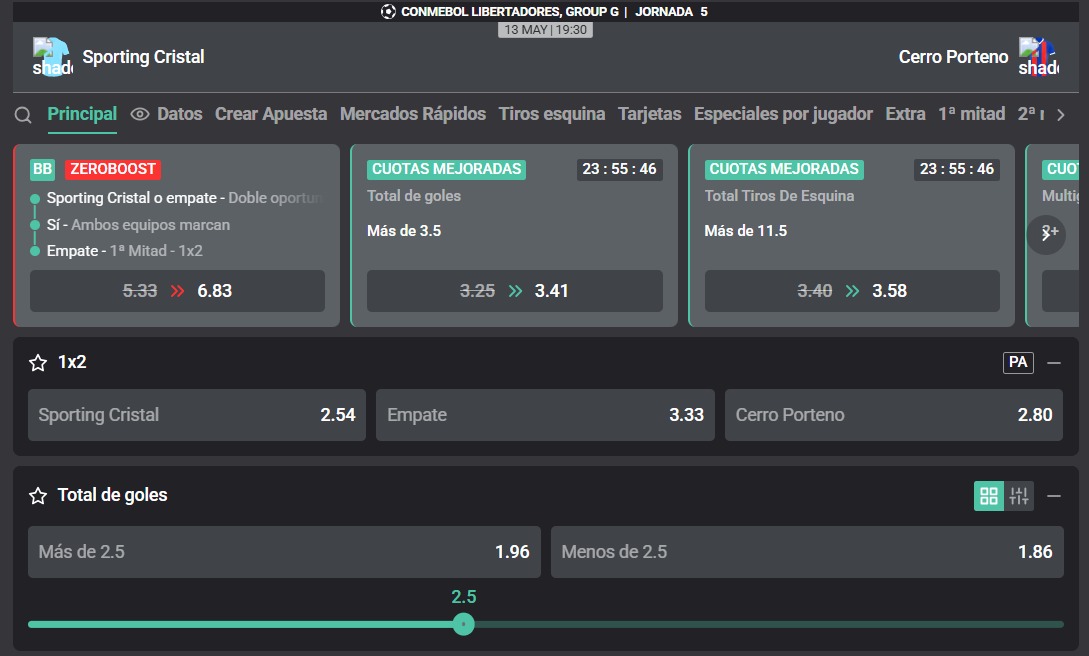Viewport: 1089px width, 656px height.
Task: Click CUOTAS MEJORADAS badge on Tiros De Esquina card
Action: 784,169
